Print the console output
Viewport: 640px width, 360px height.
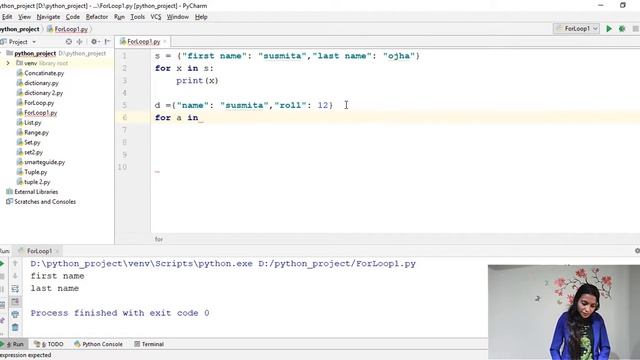(x=15, y=314)
